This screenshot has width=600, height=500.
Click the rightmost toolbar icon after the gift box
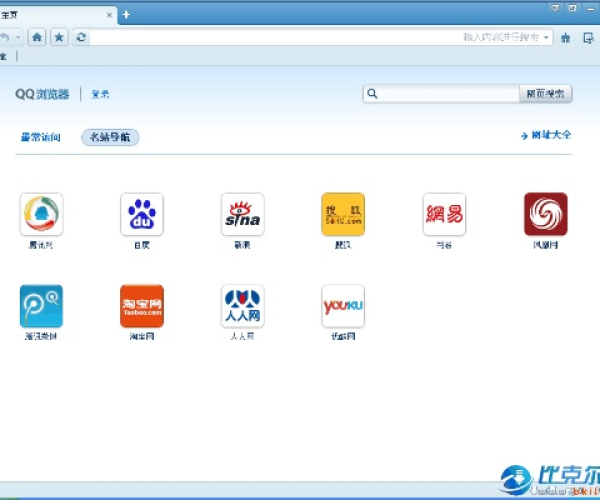[588, 37]
